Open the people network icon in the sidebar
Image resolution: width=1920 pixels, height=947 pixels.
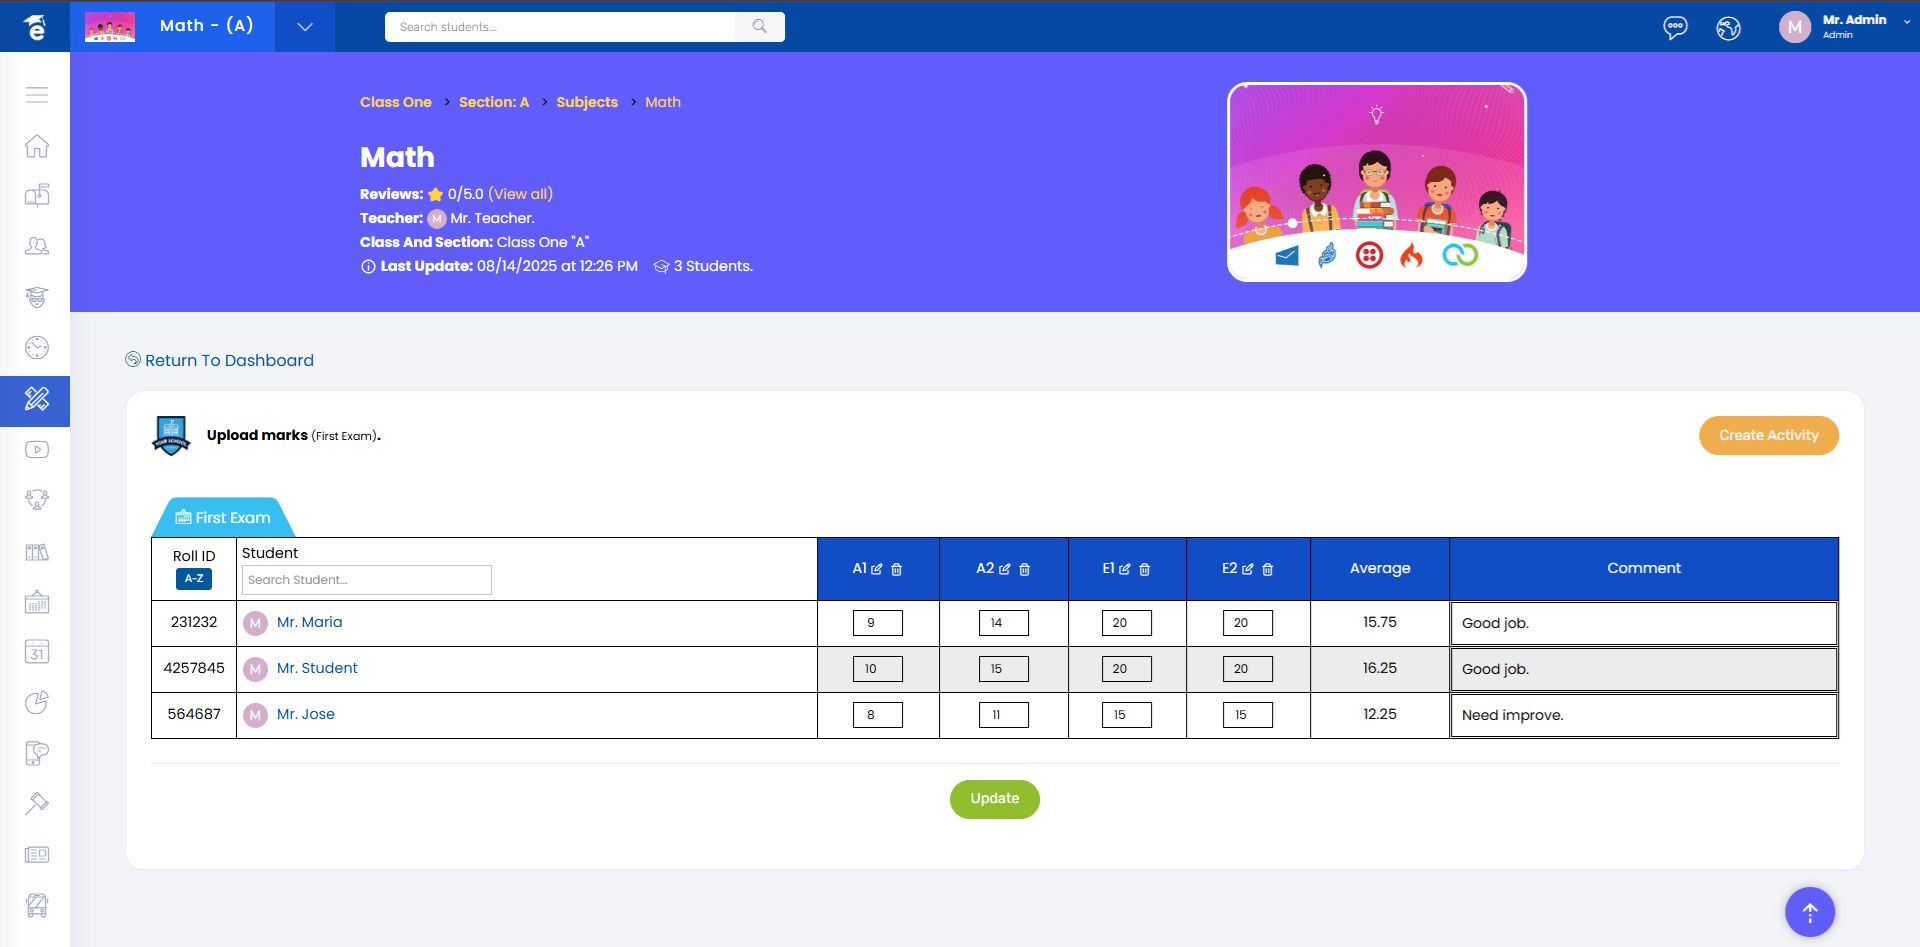click(37, 500)
